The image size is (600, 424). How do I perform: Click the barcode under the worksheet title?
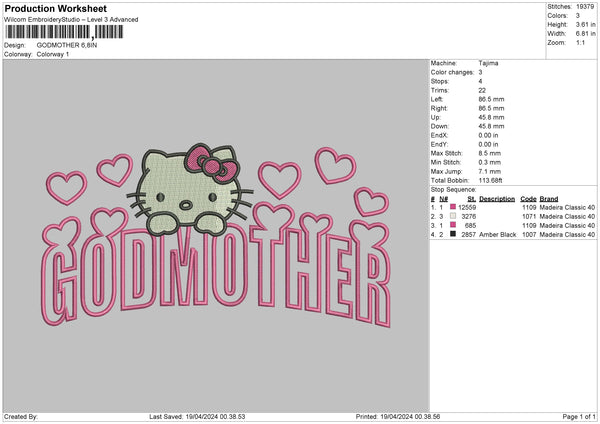click(64, 32)
